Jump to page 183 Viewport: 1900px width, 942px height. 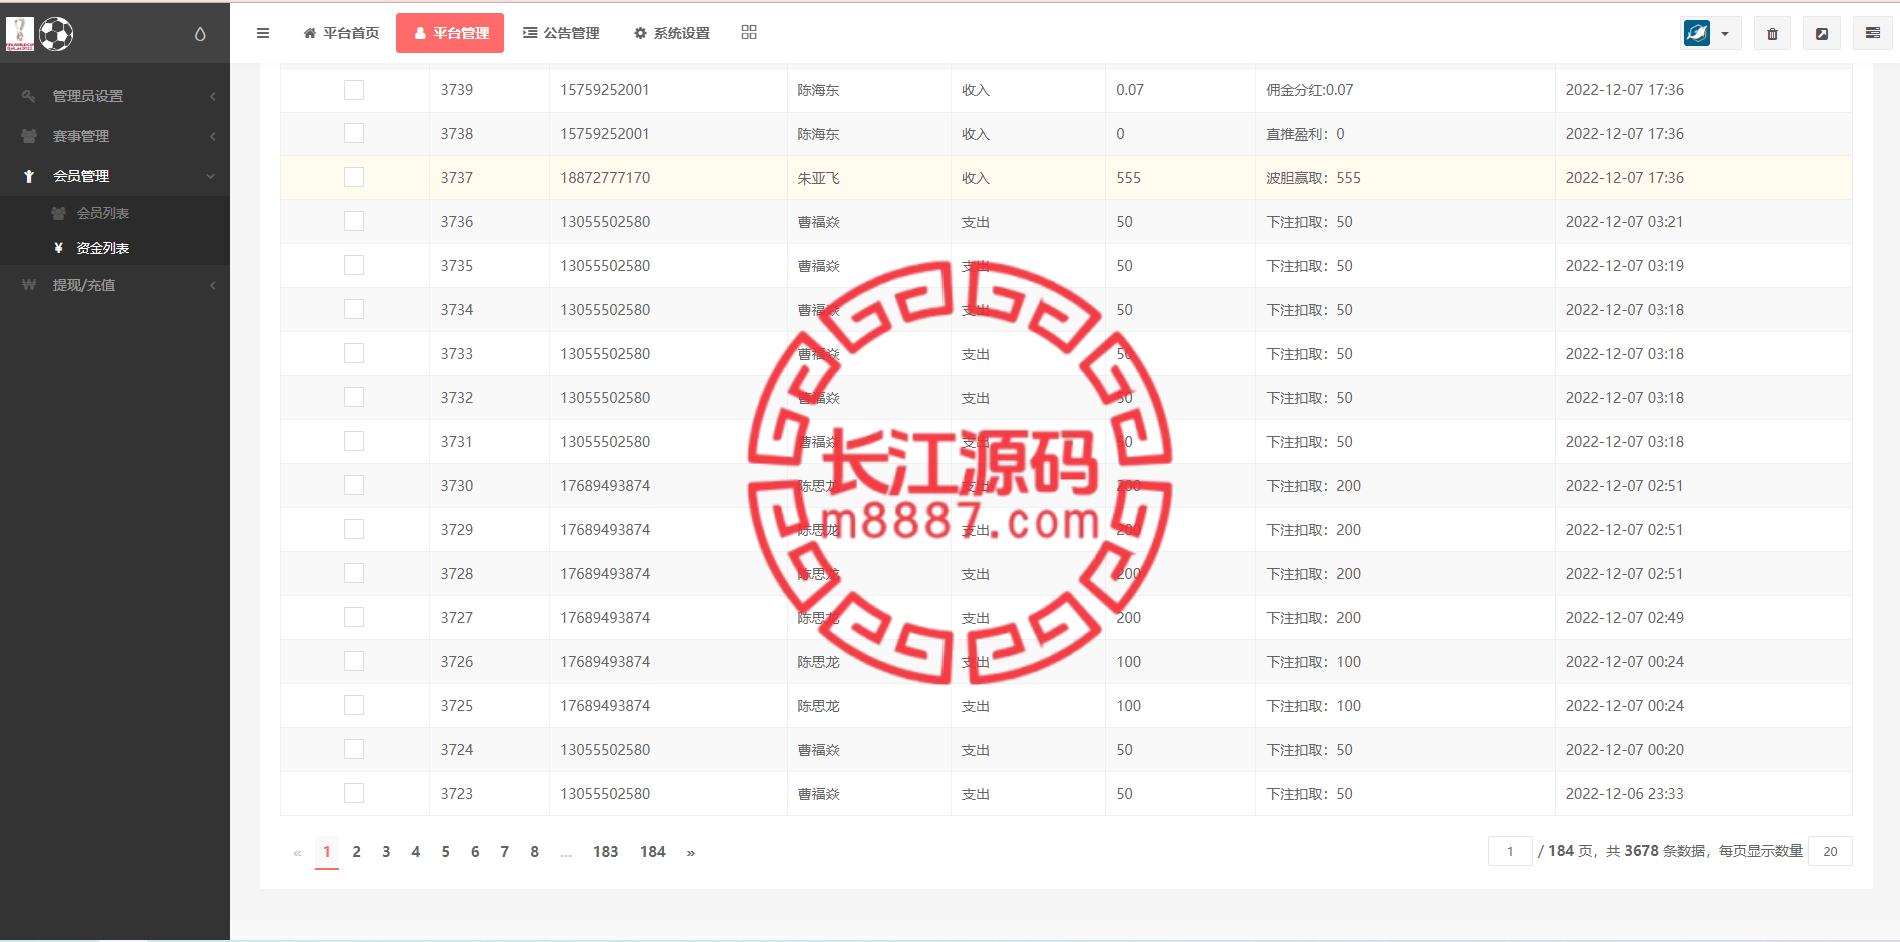click(x=605, y=852)
